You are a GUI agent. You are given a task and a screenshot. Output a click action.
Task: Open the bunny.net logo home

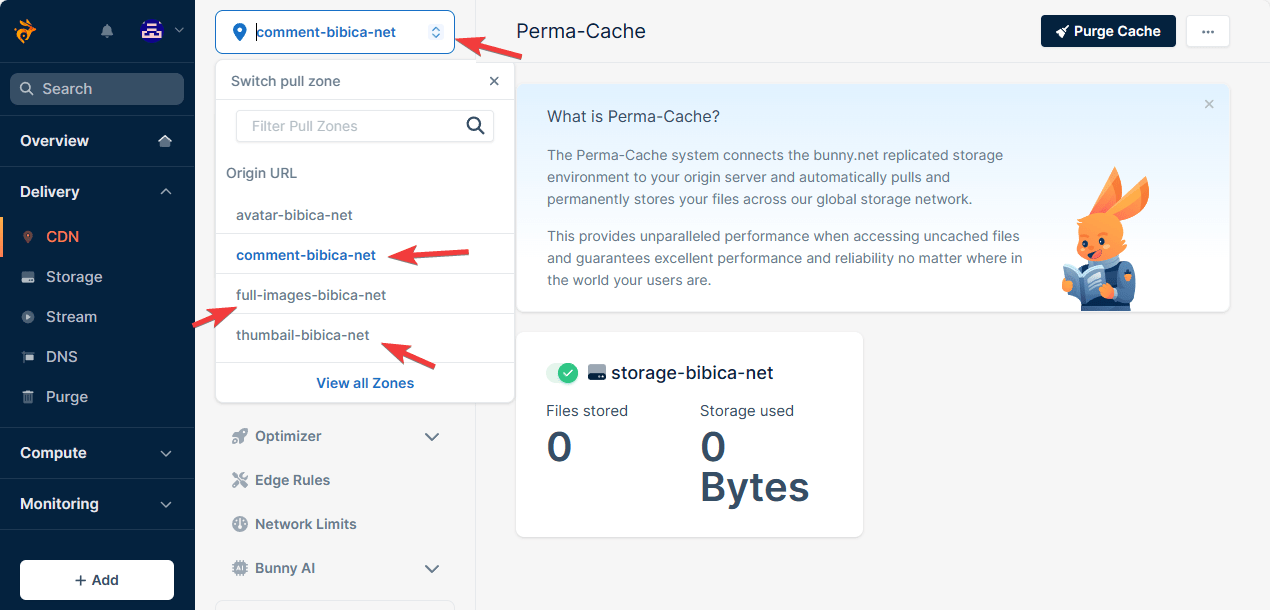pyautogui.click(x=25, y=31)
